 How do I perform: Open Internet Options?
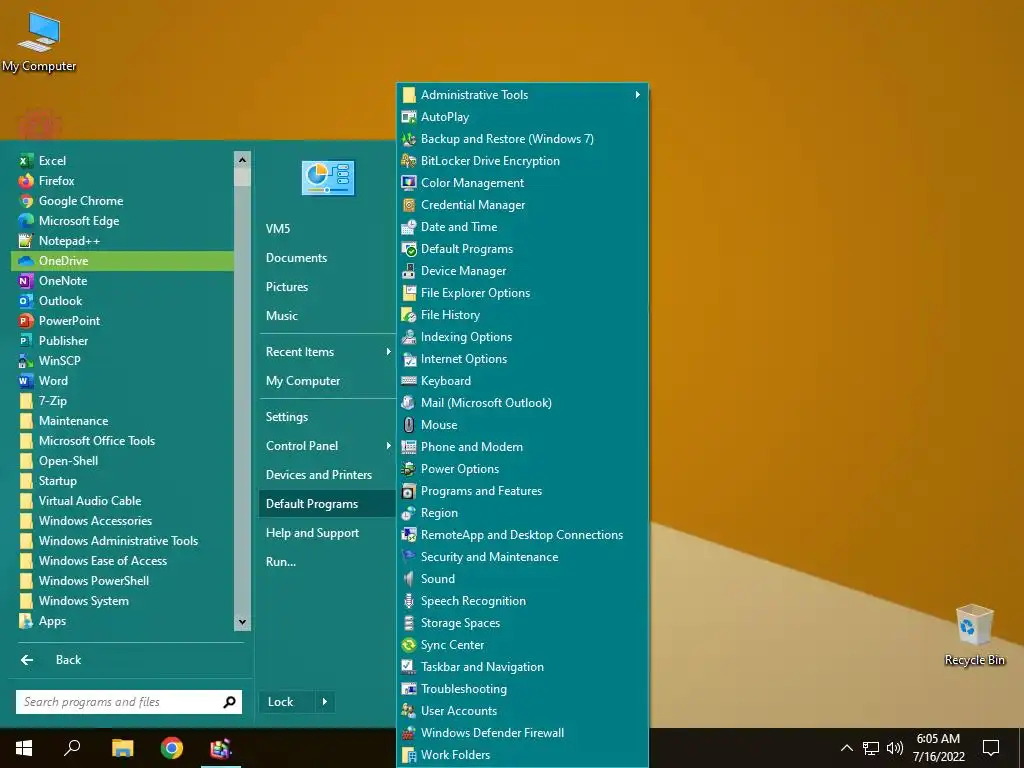pyautogui.click(x=522, y=359)
